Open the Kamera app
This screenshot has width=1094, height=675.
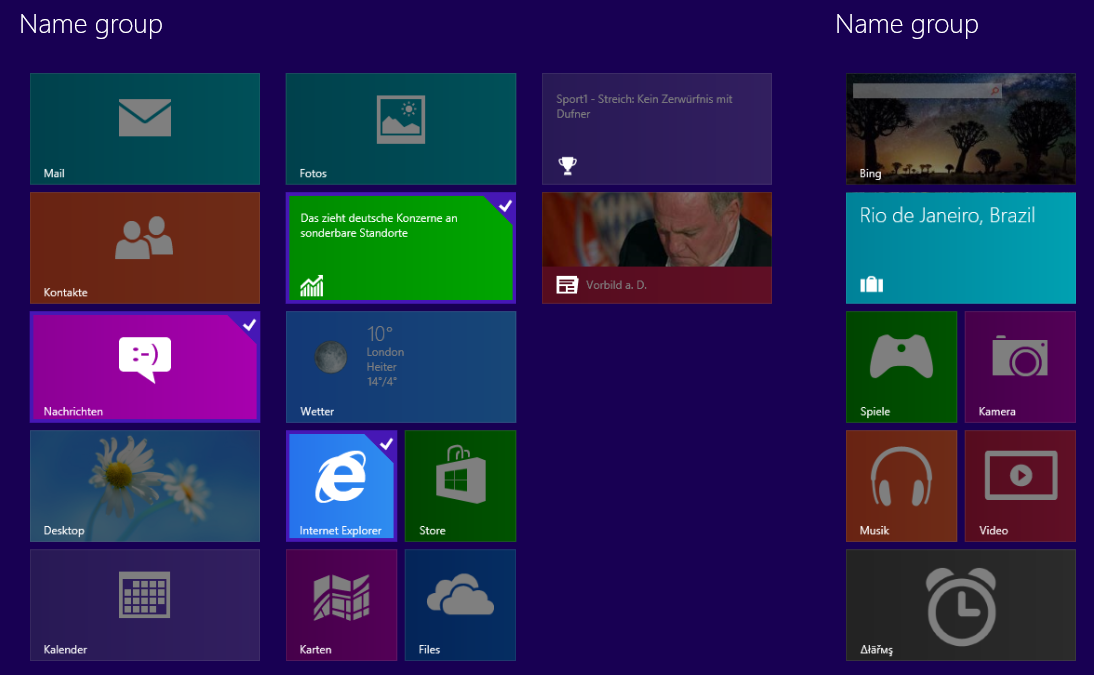[1019, 366]
